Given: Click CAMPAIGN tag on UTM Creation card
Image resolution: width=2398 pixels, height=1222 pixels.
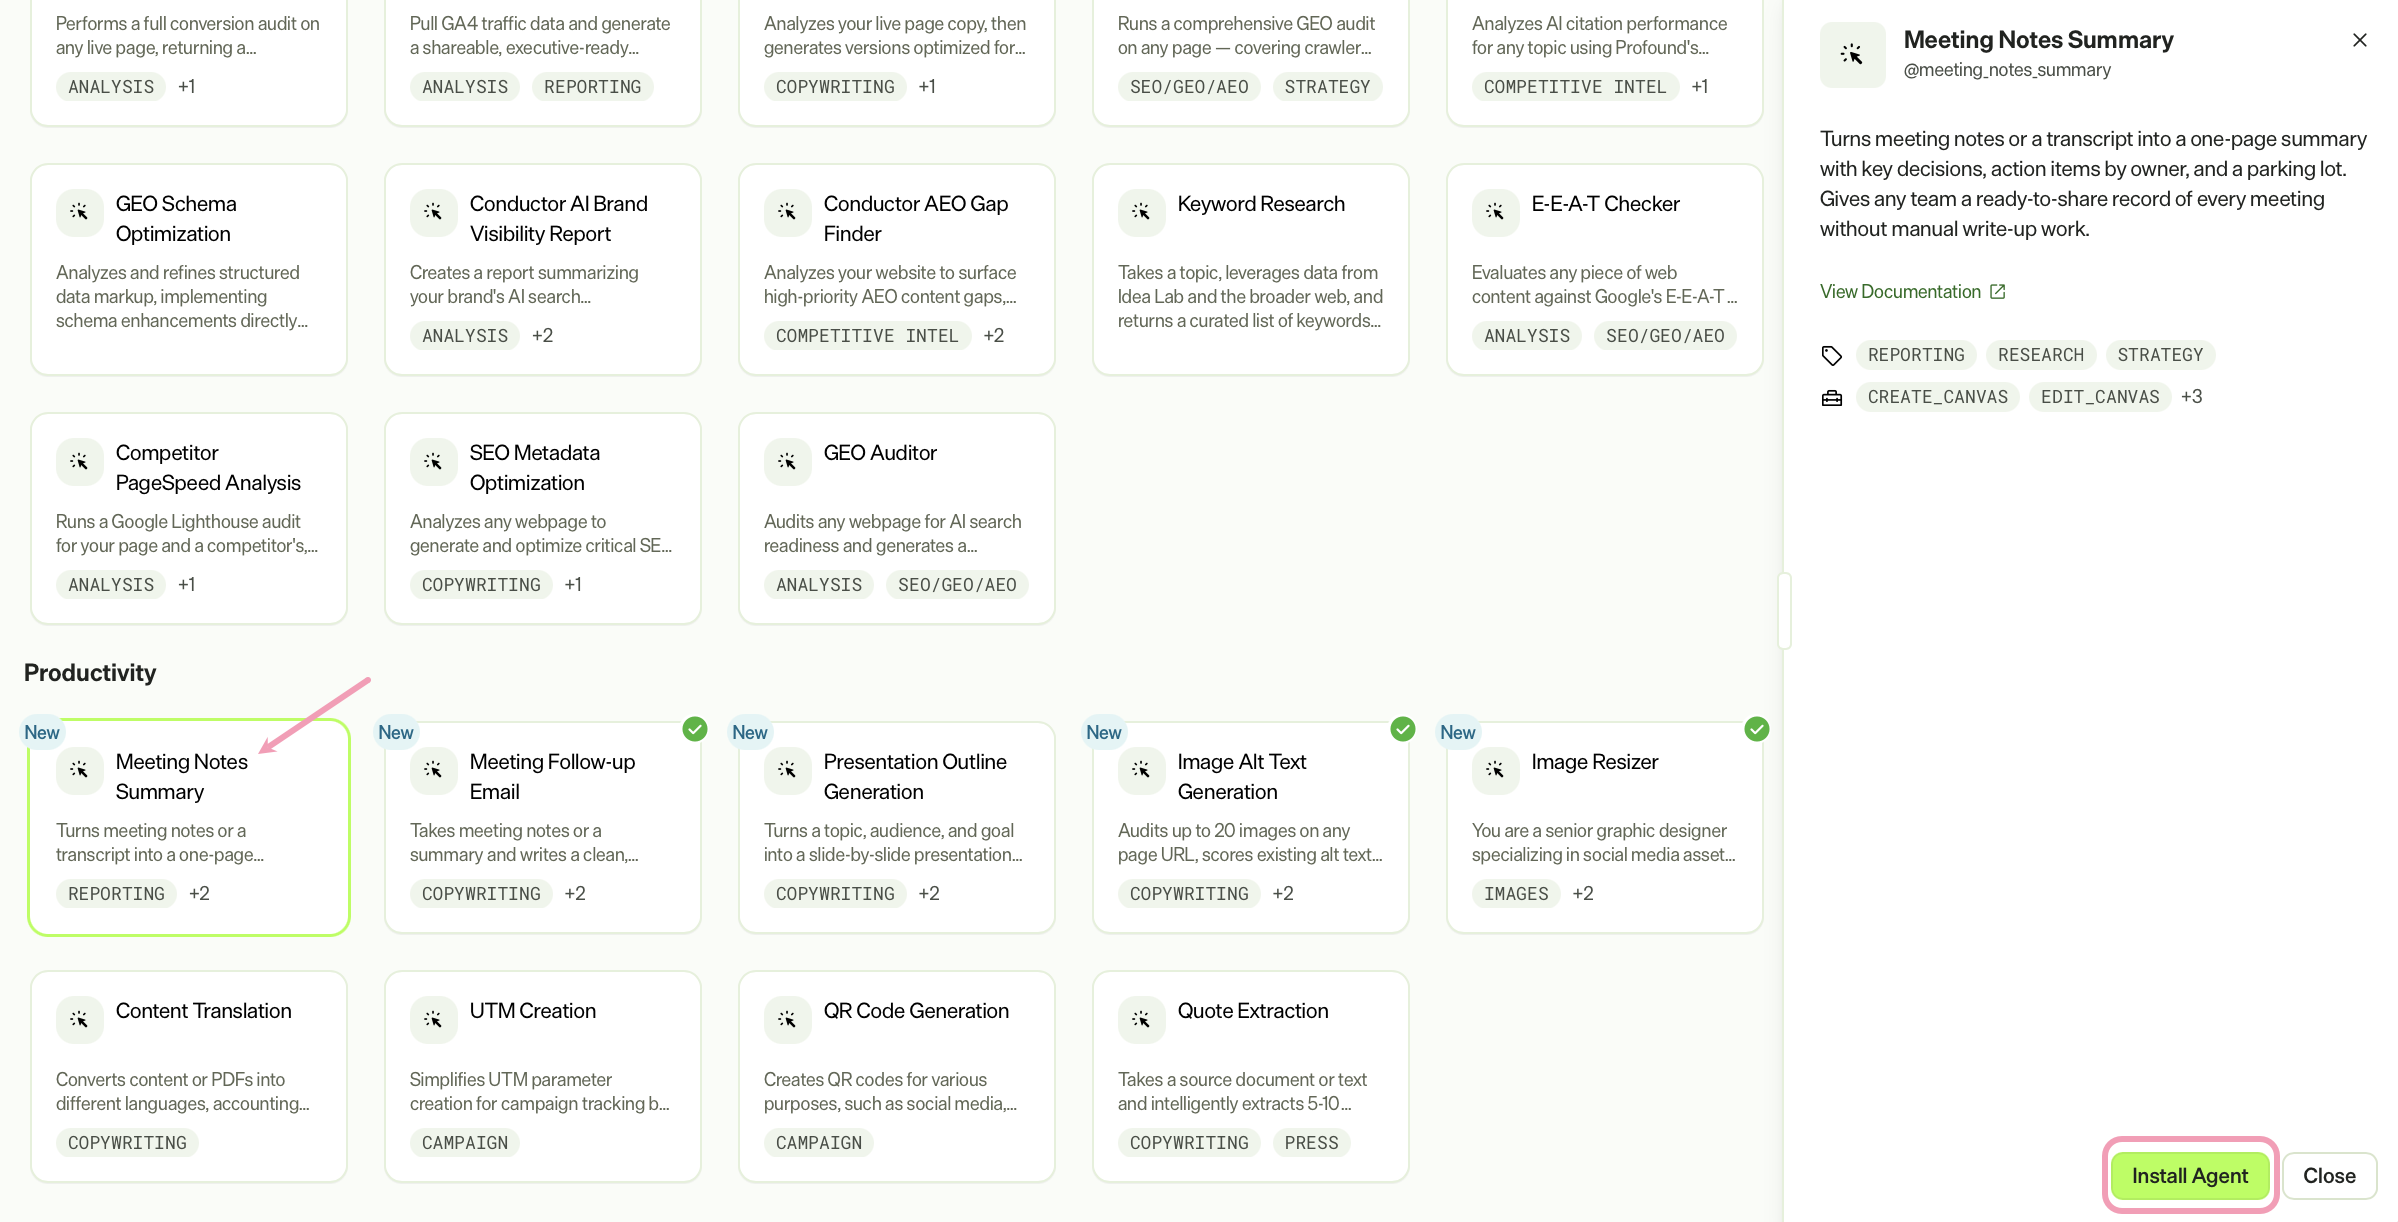Looking at the screenshot, I should point(464,1143).
